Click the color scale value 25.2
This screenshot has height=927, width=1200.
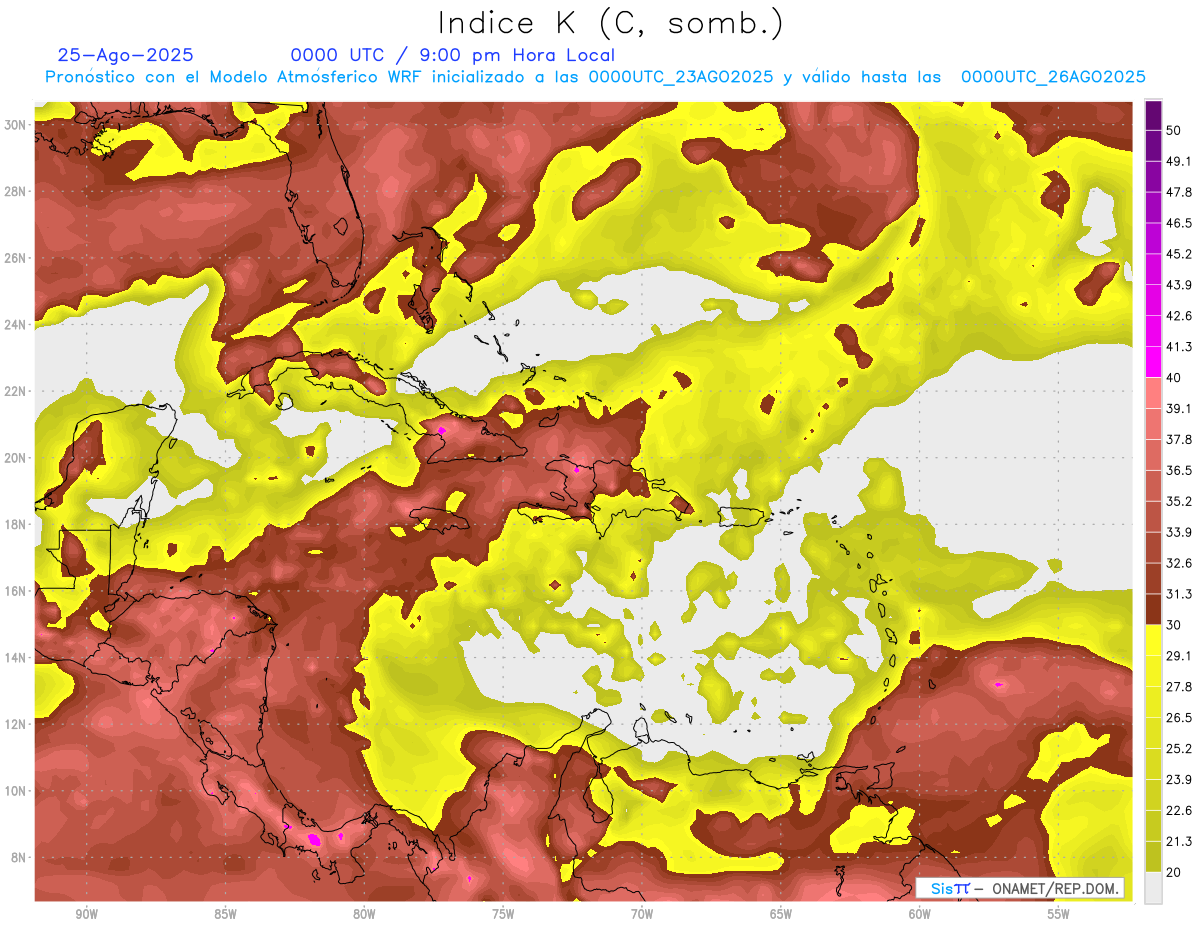[1179, 748]
